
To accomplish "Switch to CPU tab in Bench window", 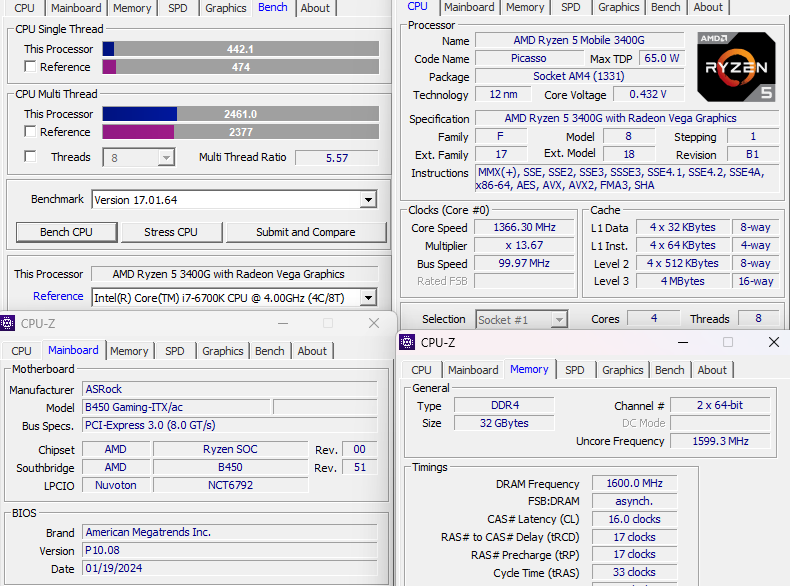I will pos(24,8).
